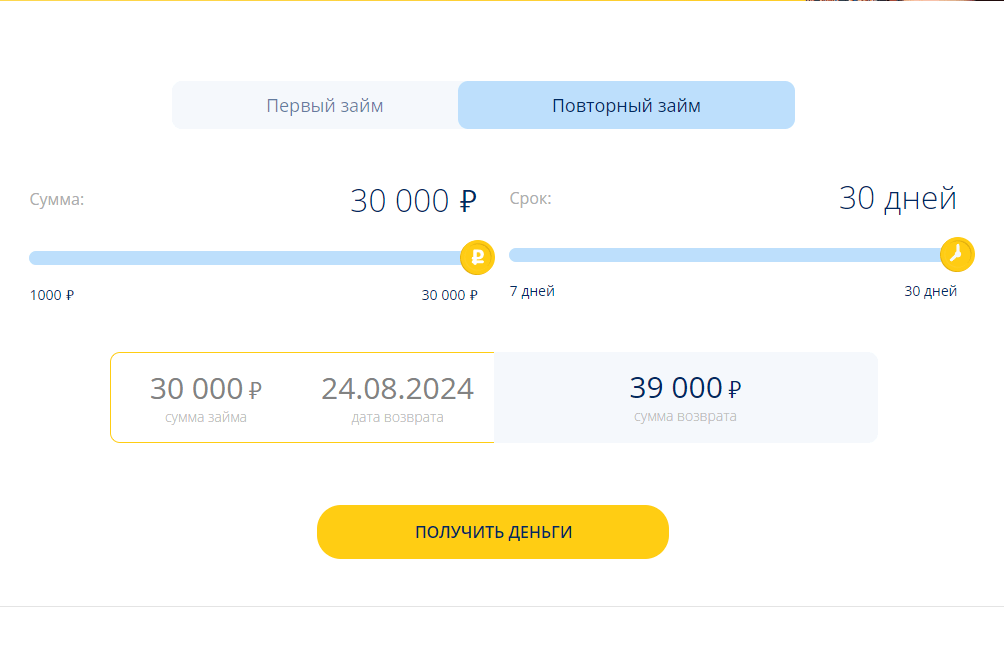
Task: Click the сумма займа 30 000 ₽ summary value
Action: [x=206, y=388]
